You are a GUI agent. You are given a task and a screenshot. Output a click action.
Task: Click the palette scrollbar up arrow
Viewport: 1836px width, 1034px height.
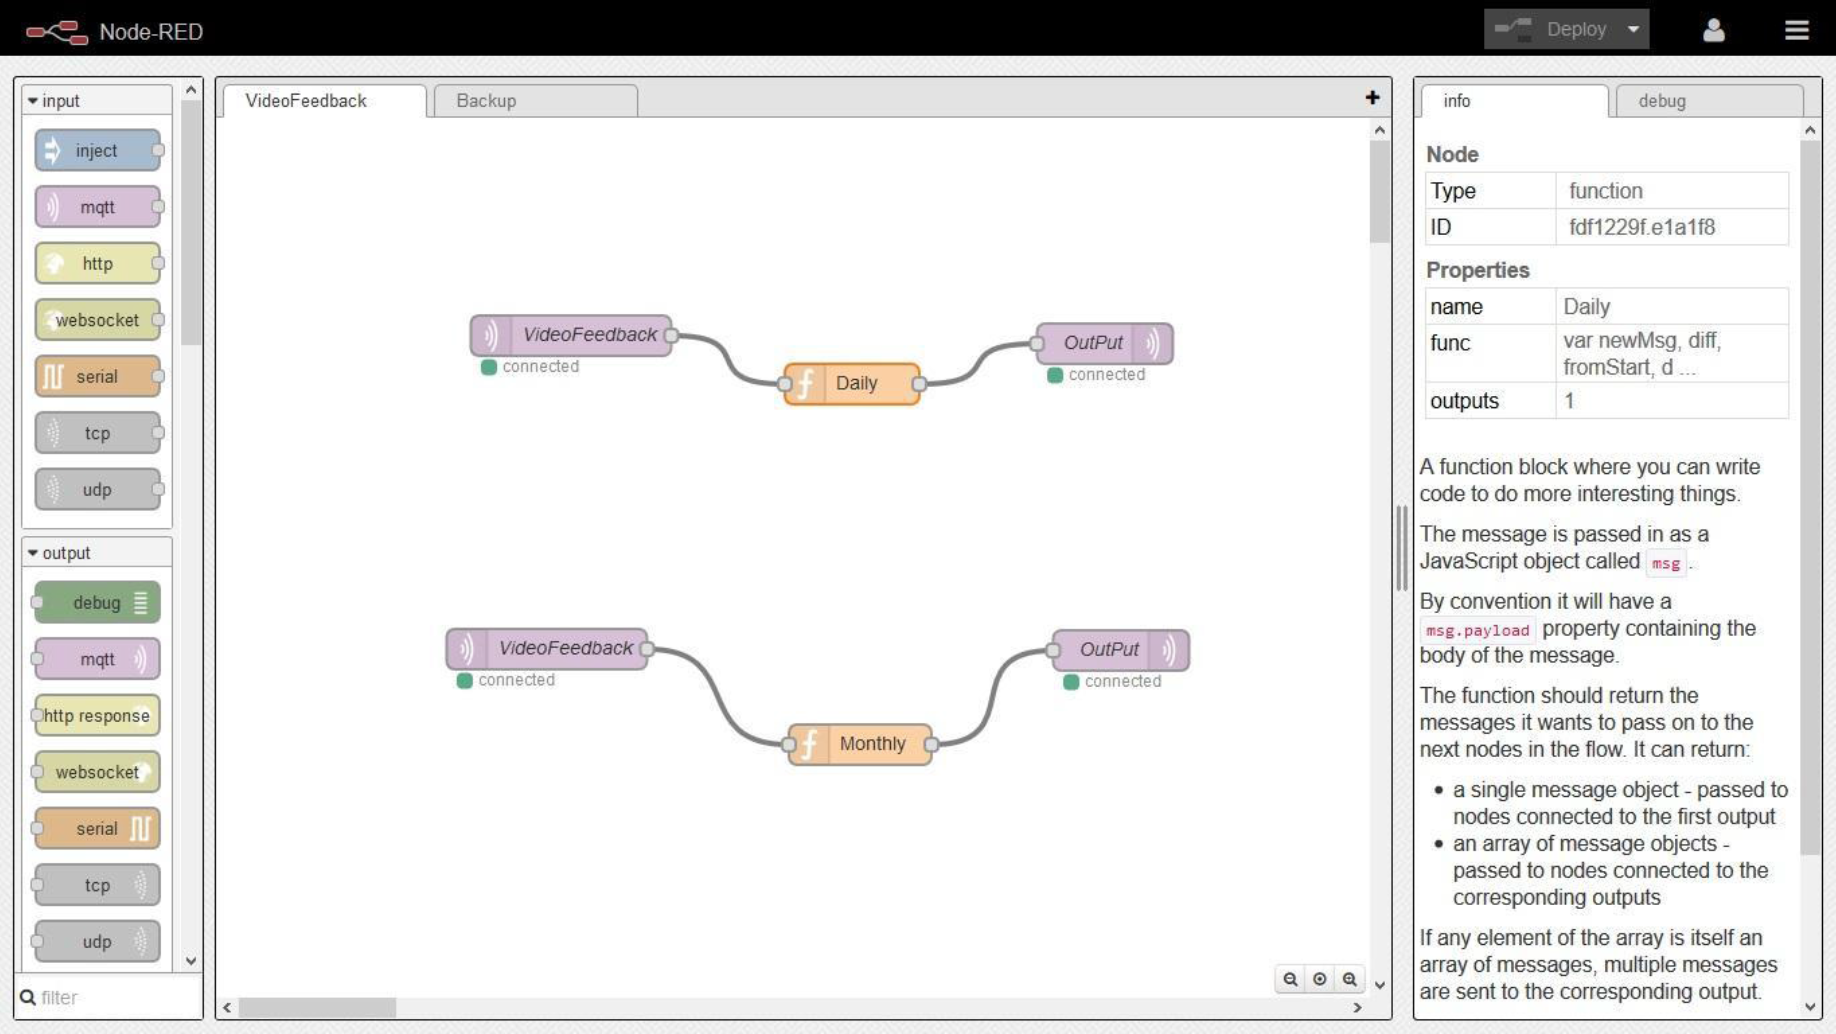[x=191, y=90]
